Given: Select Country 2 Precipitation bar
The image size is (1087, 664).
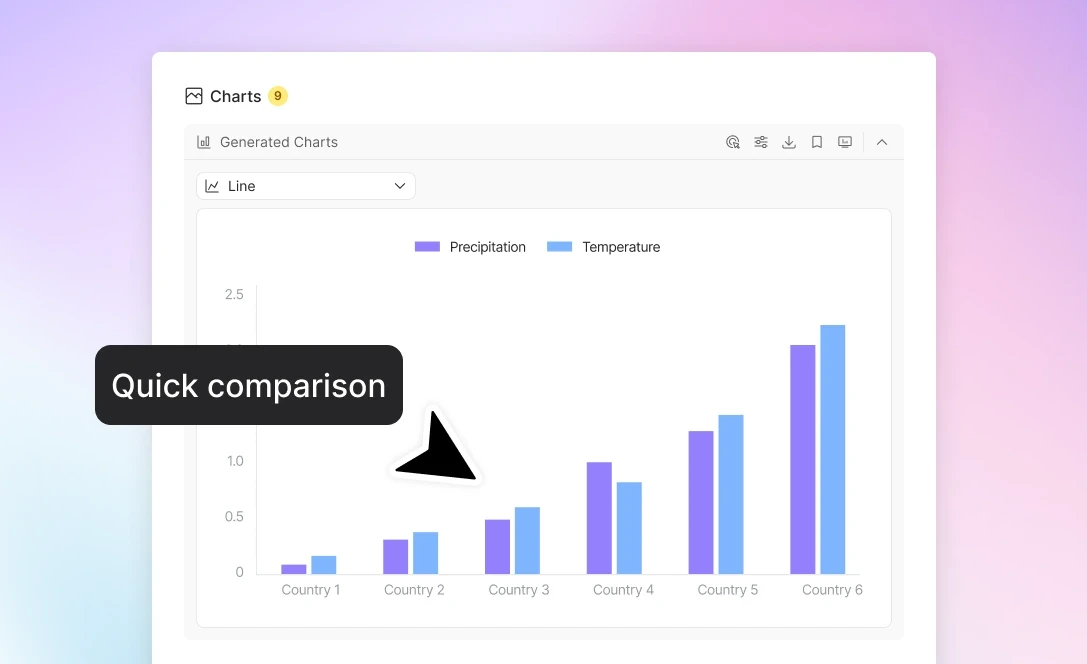Looking at the screenshot, I should click(395, 557).
